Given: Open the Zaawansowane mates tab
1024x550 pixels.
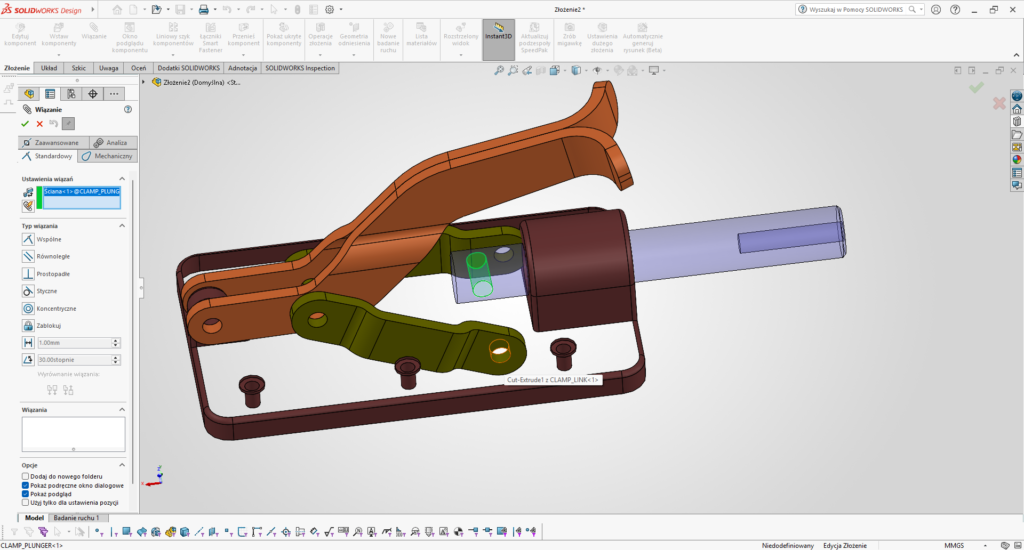Looking at the screenshot, I should [52, 142].
